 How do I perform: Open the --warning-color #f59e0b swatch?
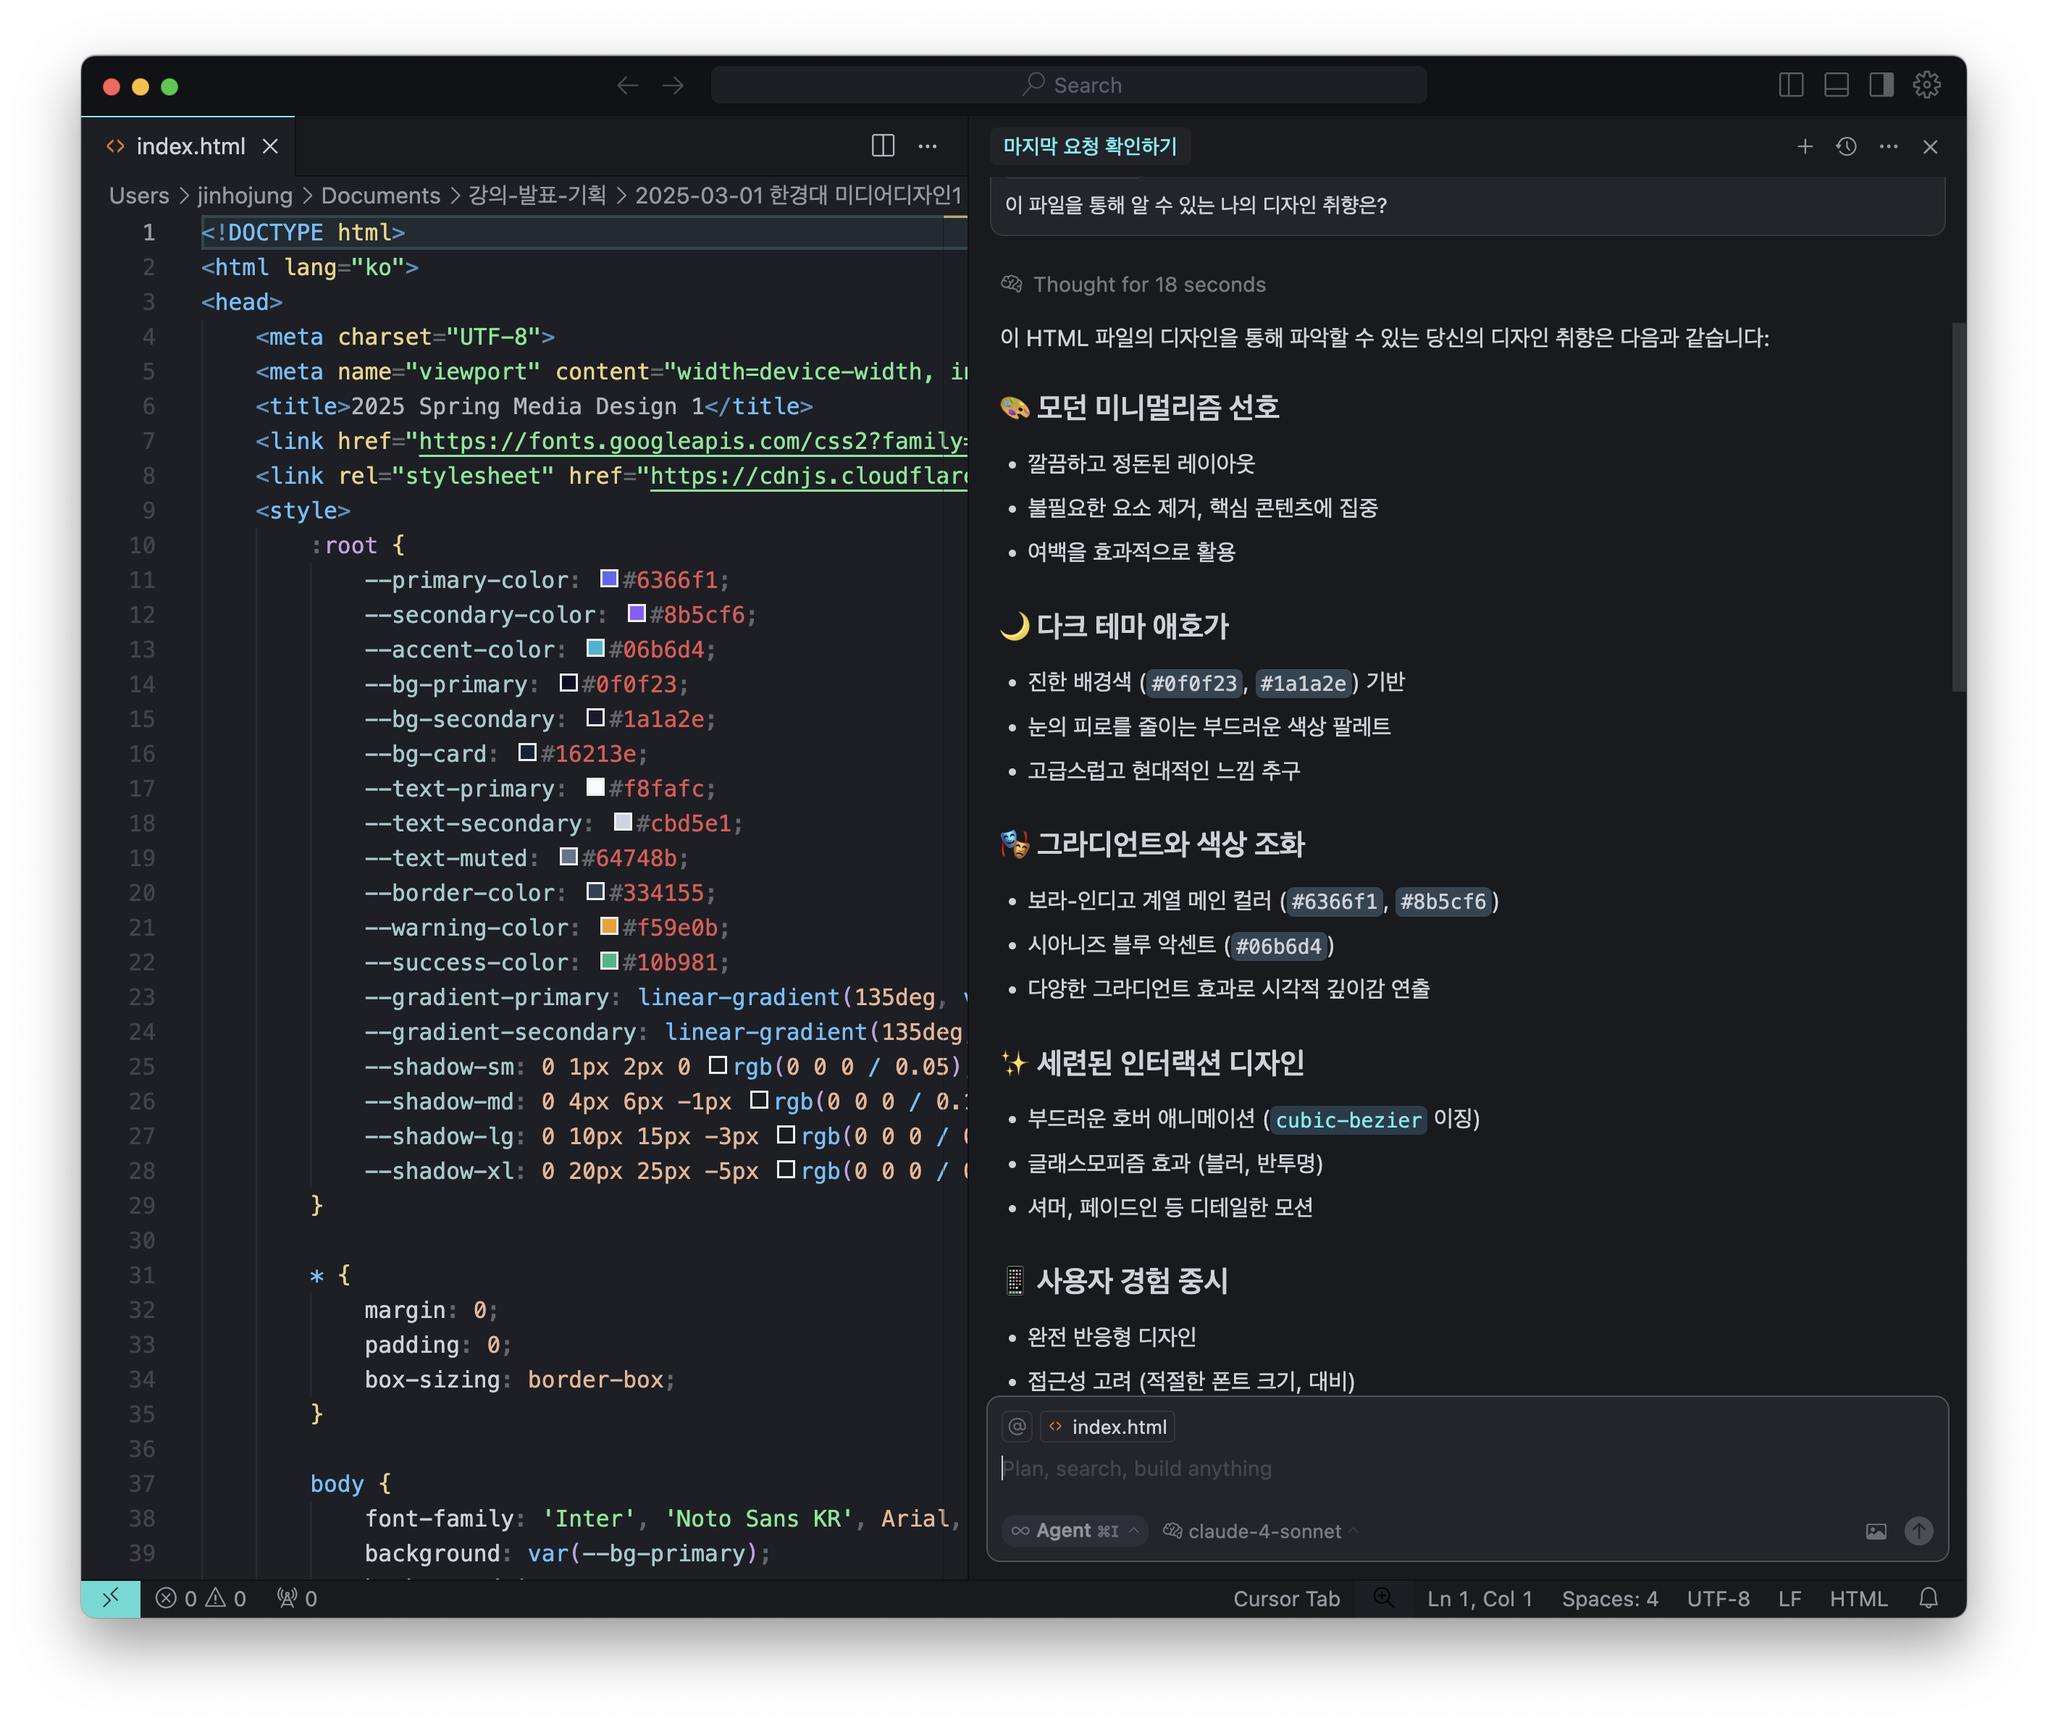tap(609, 926)
